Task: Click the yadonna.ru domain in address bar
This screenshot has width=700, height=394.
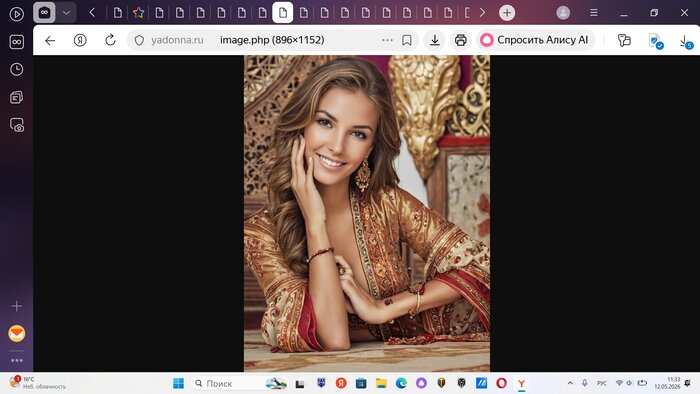Action: (x=177, y=40)
